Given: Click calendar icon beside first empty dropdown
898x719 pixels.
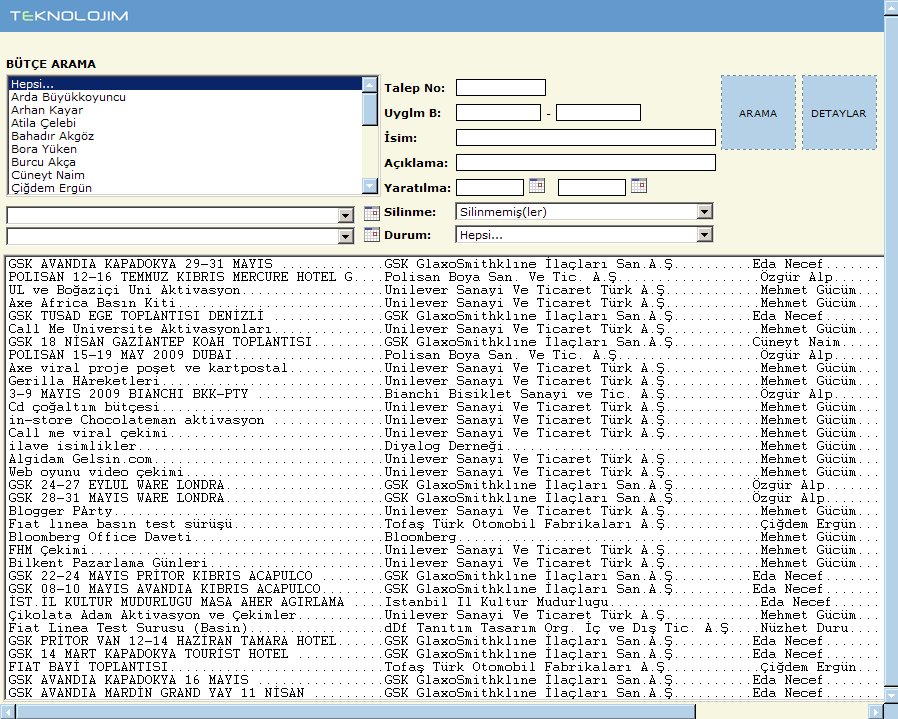Looking at the screenshot, I should (372, 214).
